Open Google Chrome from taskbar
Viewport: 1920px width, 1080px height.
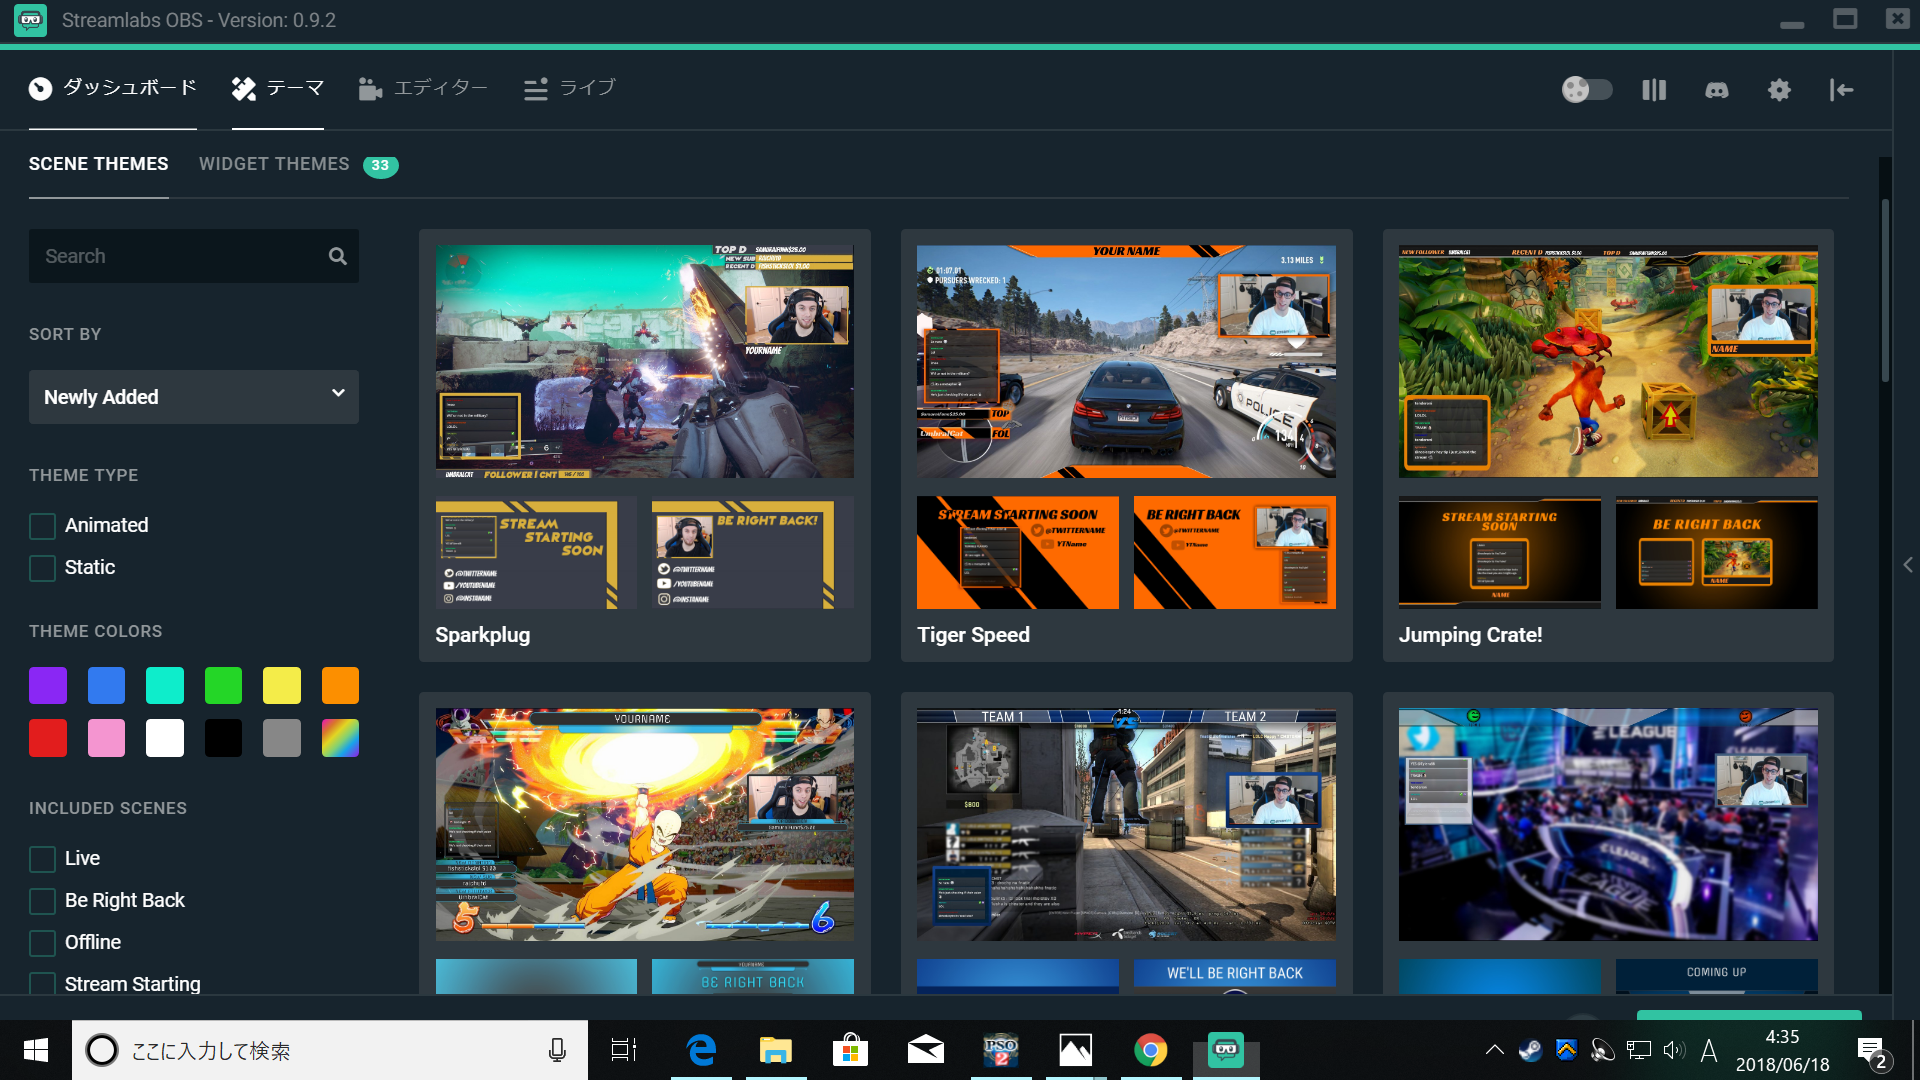(x=1151, y=1050)
